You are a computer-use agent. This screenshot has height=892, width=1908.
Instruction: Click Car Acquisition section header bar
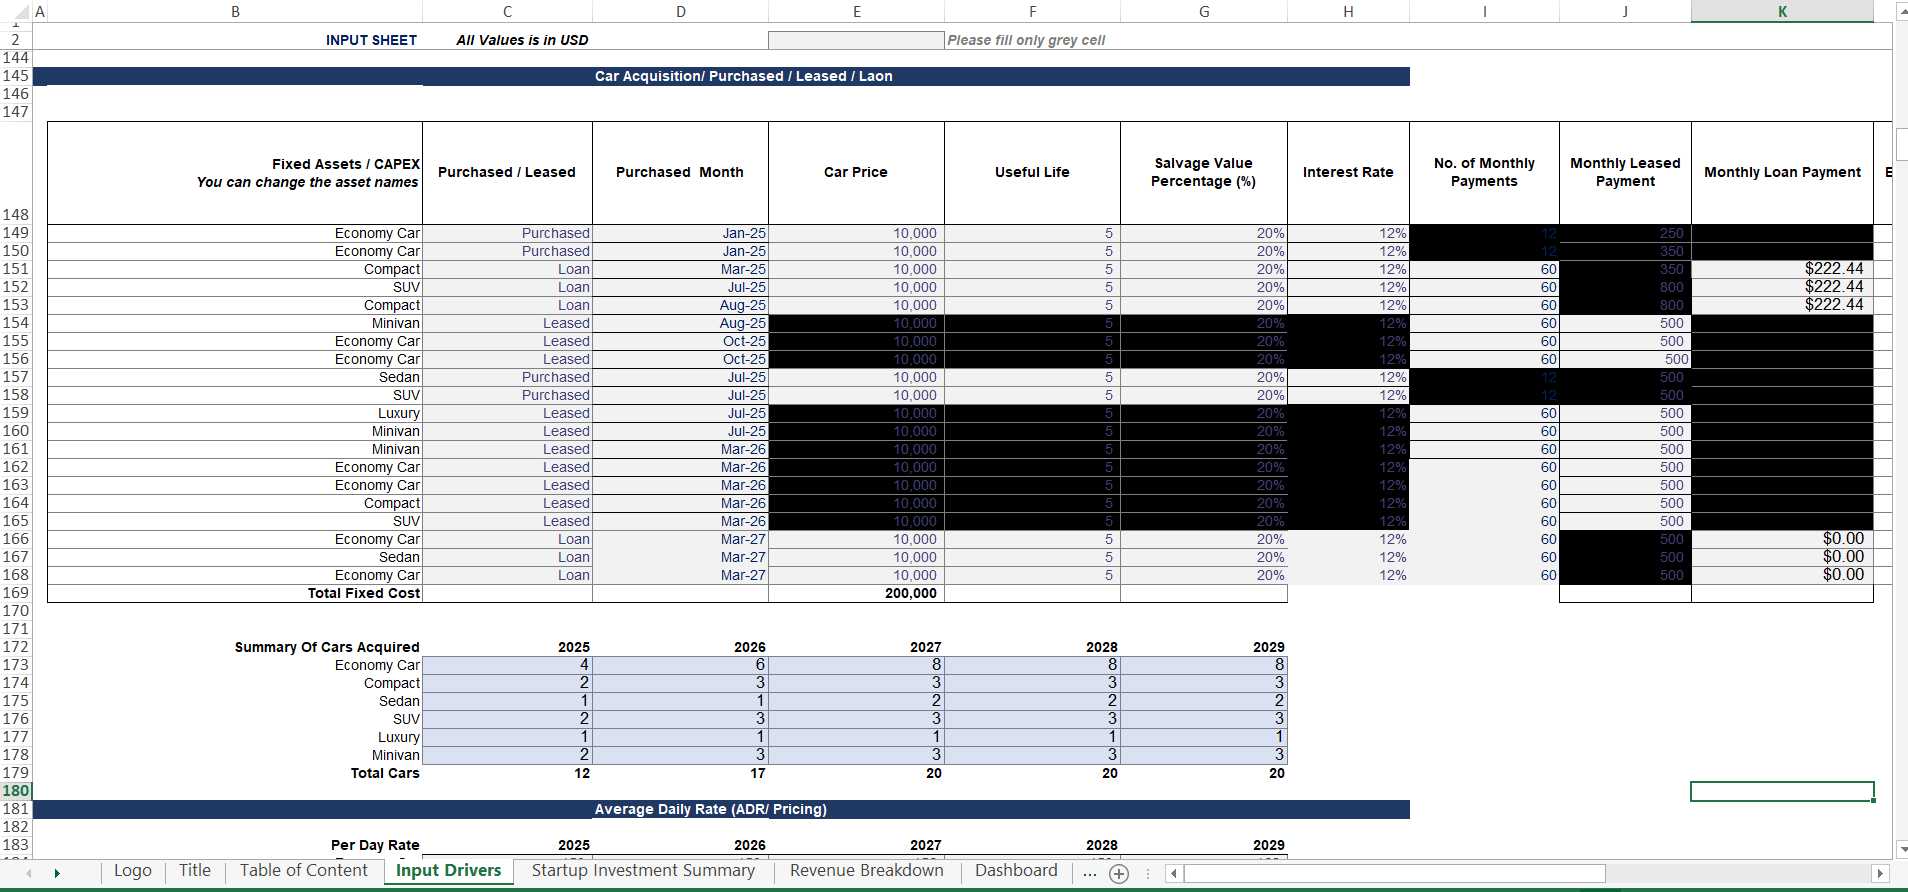coord(721,76)
